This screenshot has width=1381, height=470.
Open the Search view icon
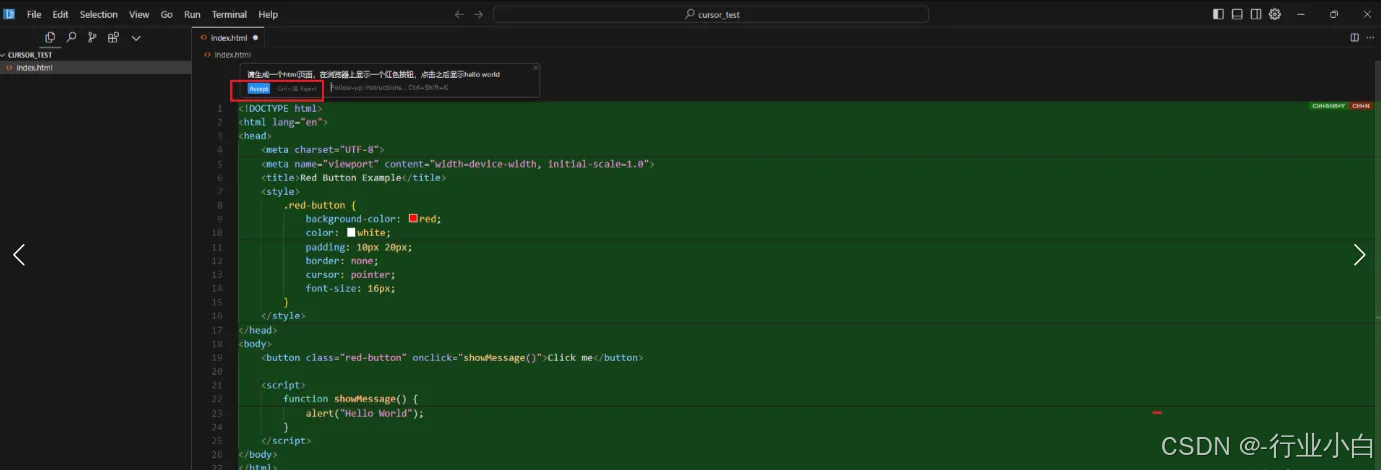(x=71, y=37)
